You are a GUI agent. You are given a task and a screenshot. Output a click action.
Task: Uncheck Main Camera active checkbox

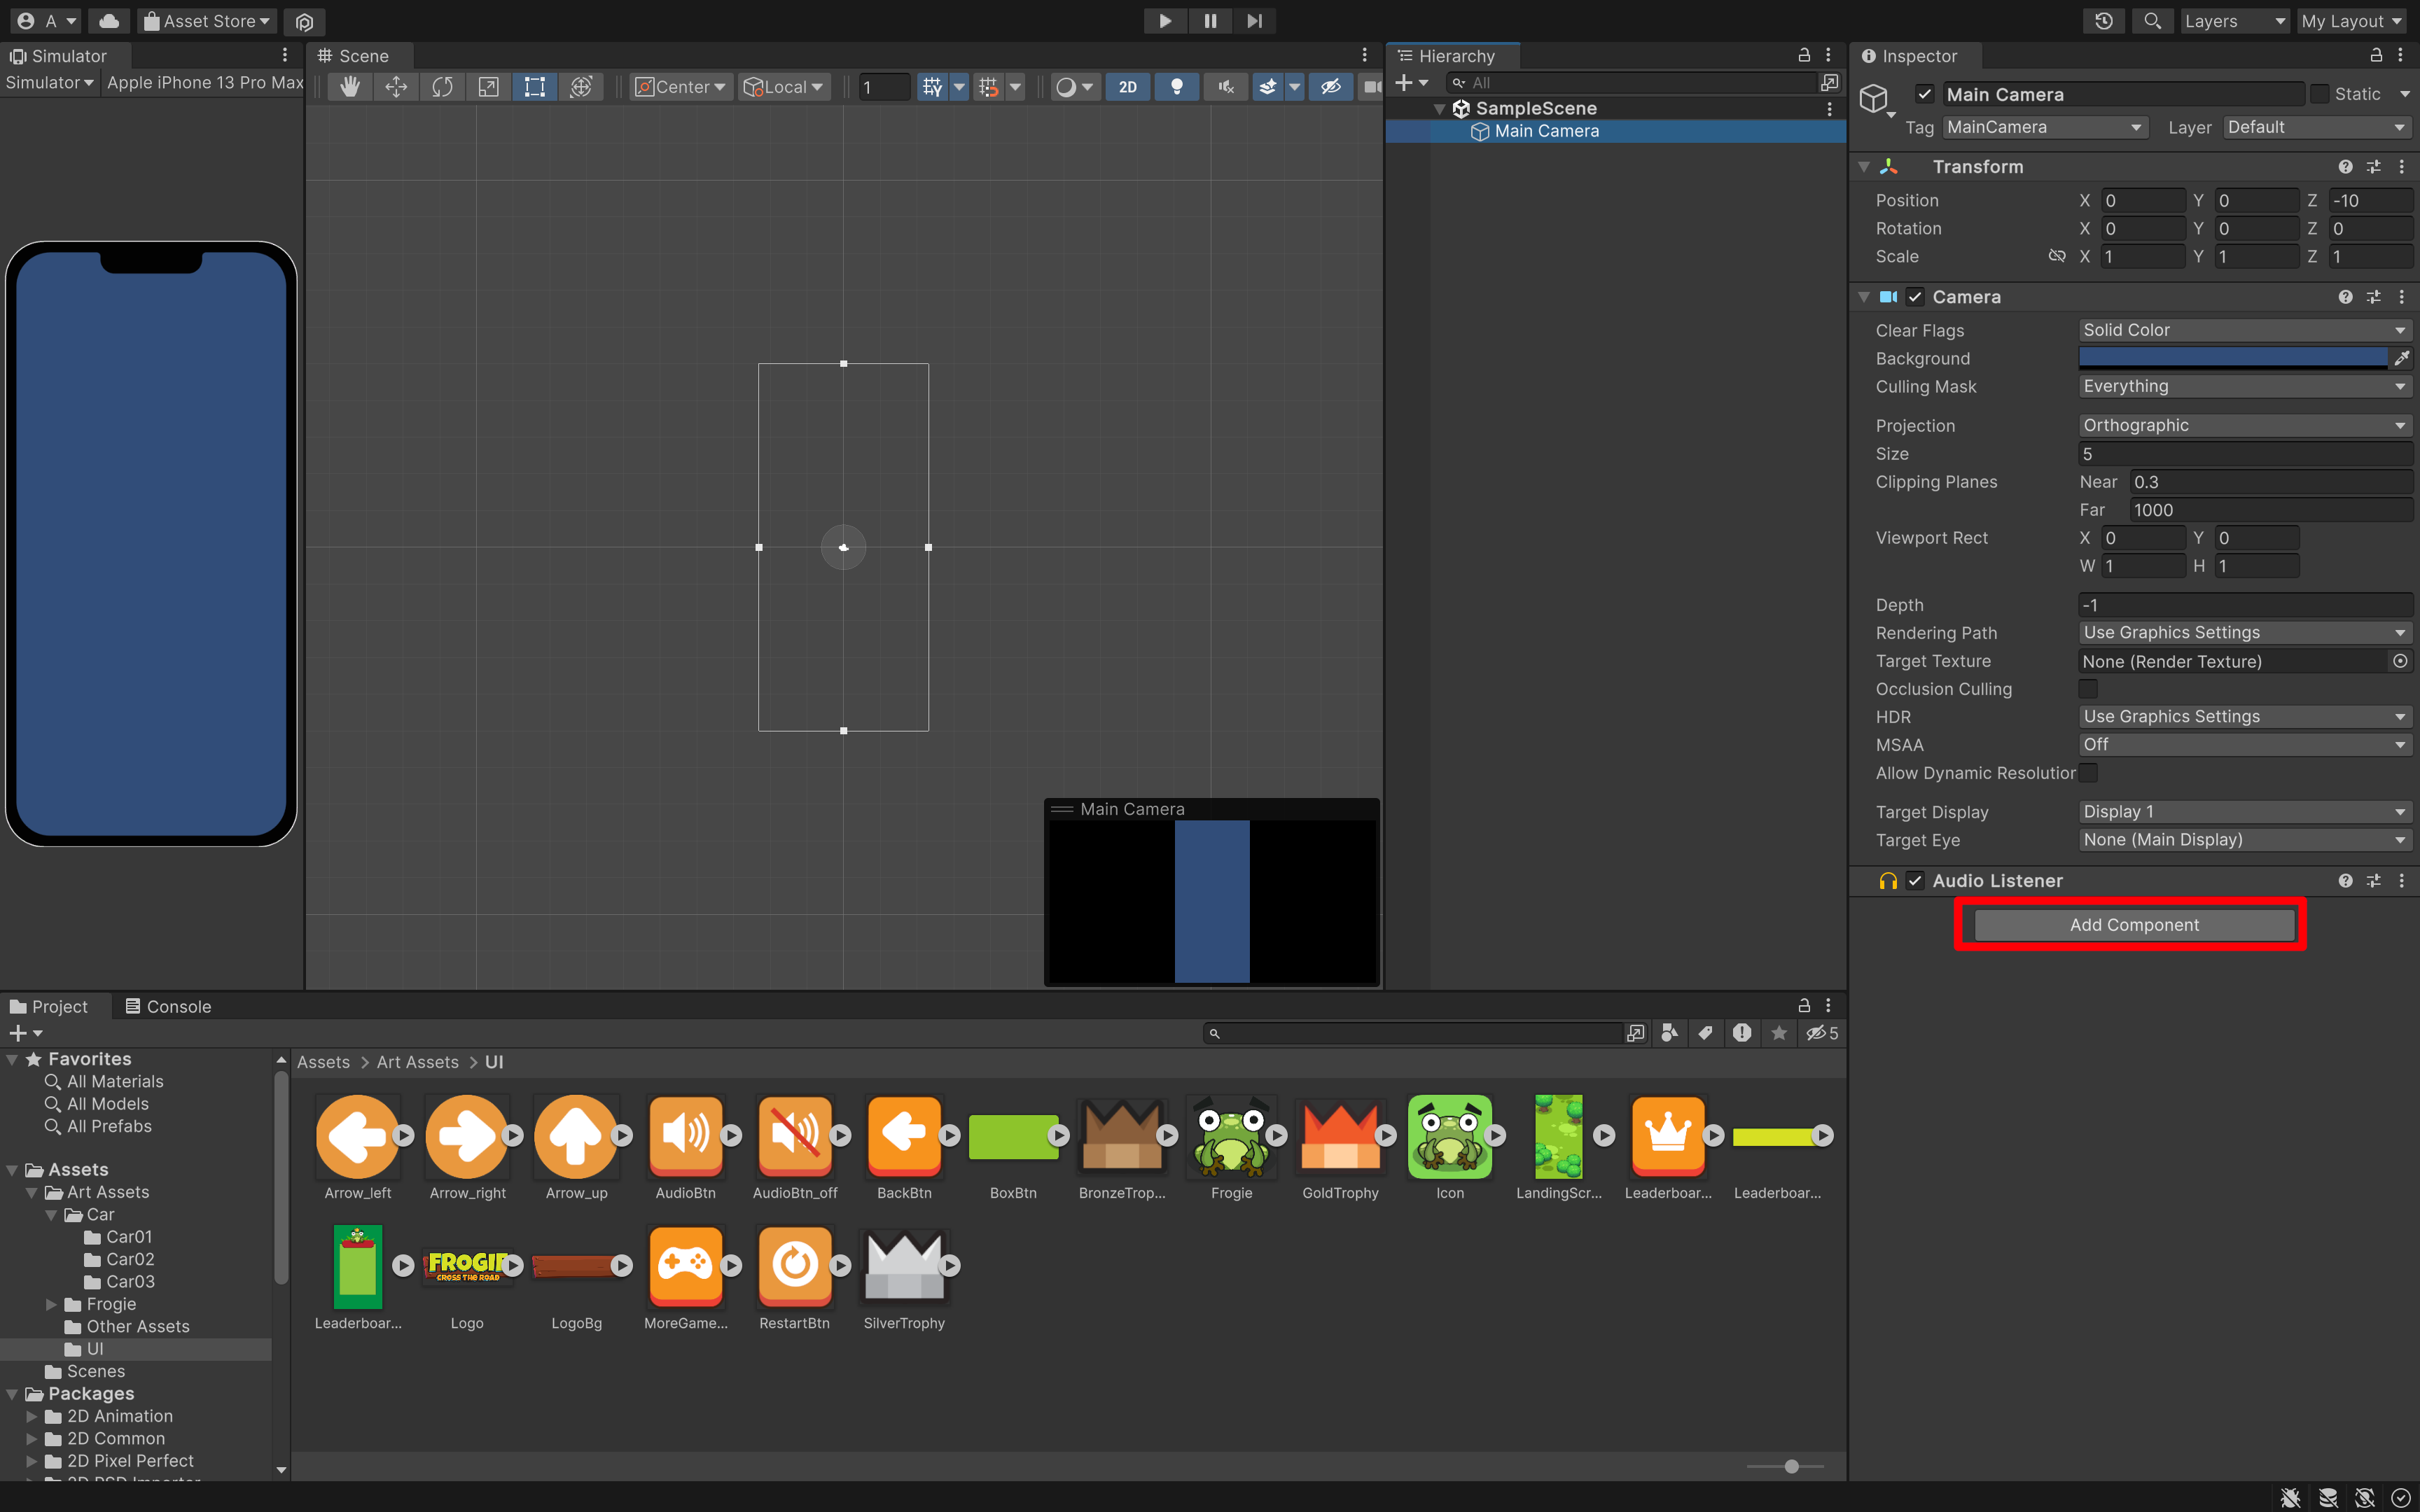[x=1924, y=94]
